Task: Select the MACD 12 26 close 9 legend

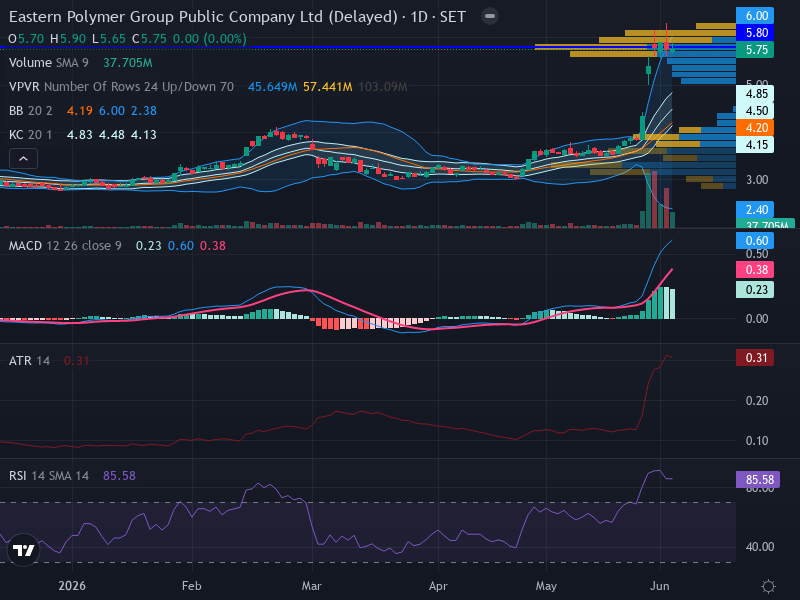Action: [x=65, y=246]
